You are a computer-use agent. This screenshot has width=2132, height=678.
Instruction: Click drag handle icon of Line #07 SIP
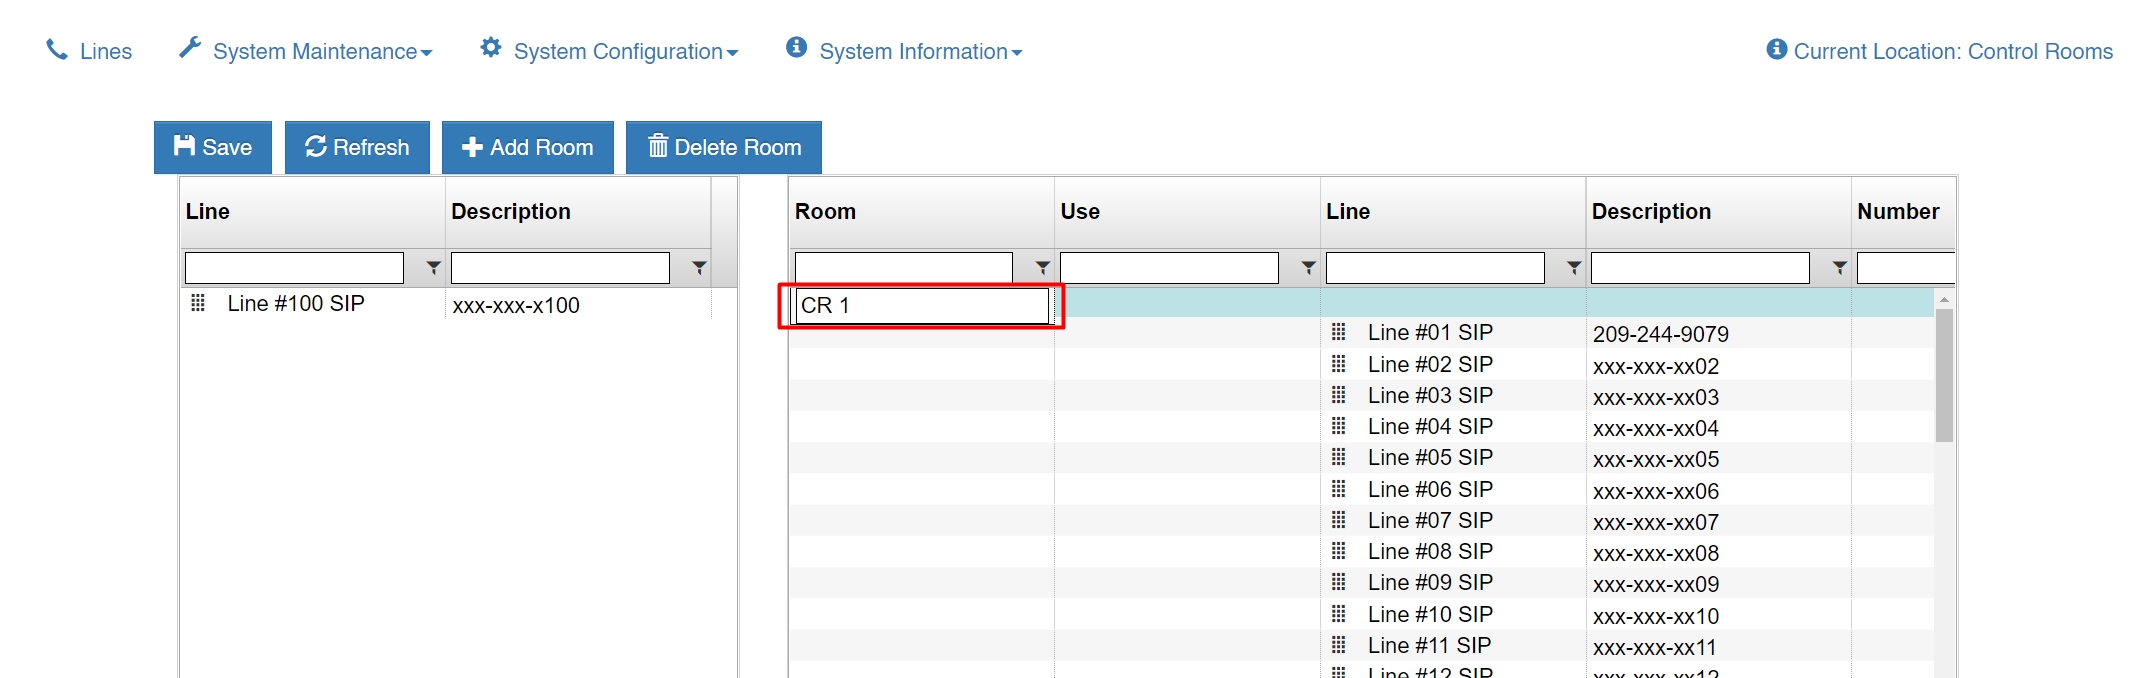(1339, 520)
